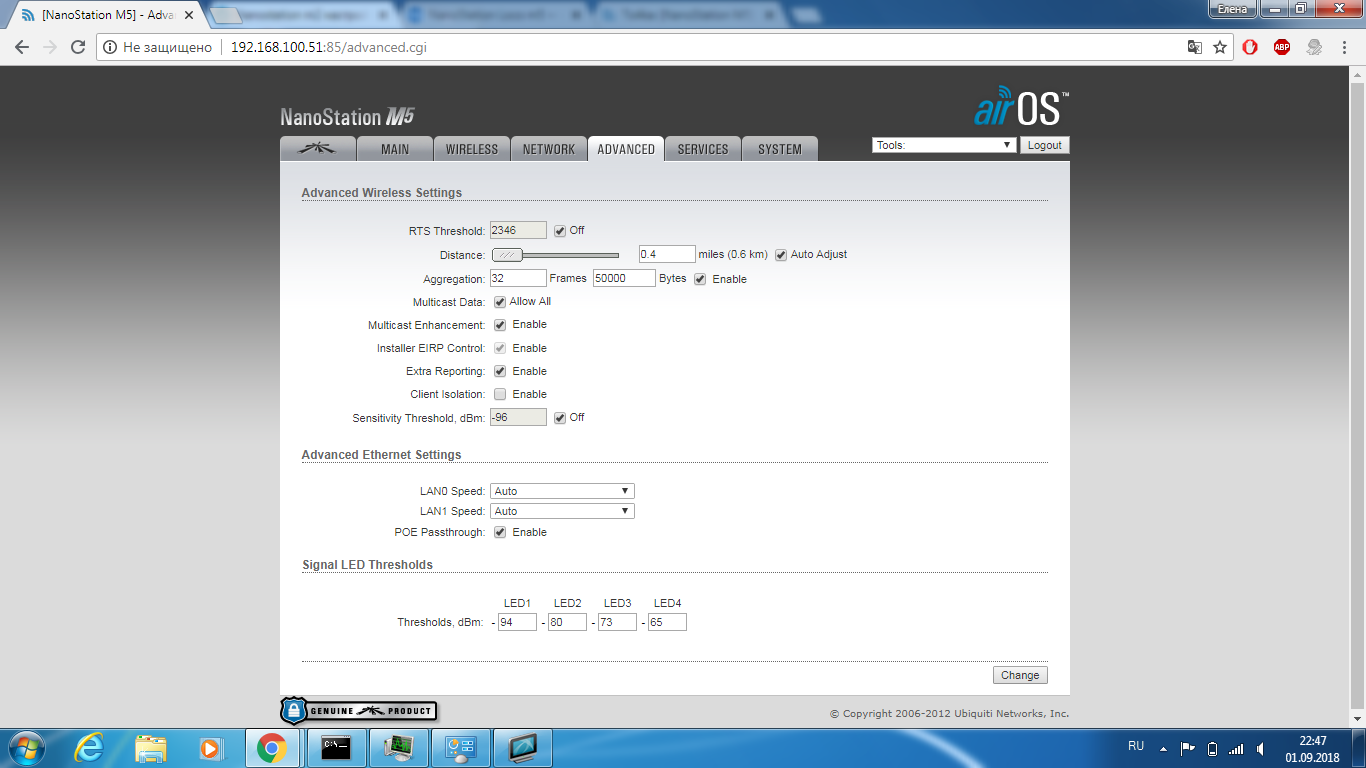The height and width of the screenshot is (768, 1366).
Task: Click the Genuine Product badge
Action: pos(359,711)
